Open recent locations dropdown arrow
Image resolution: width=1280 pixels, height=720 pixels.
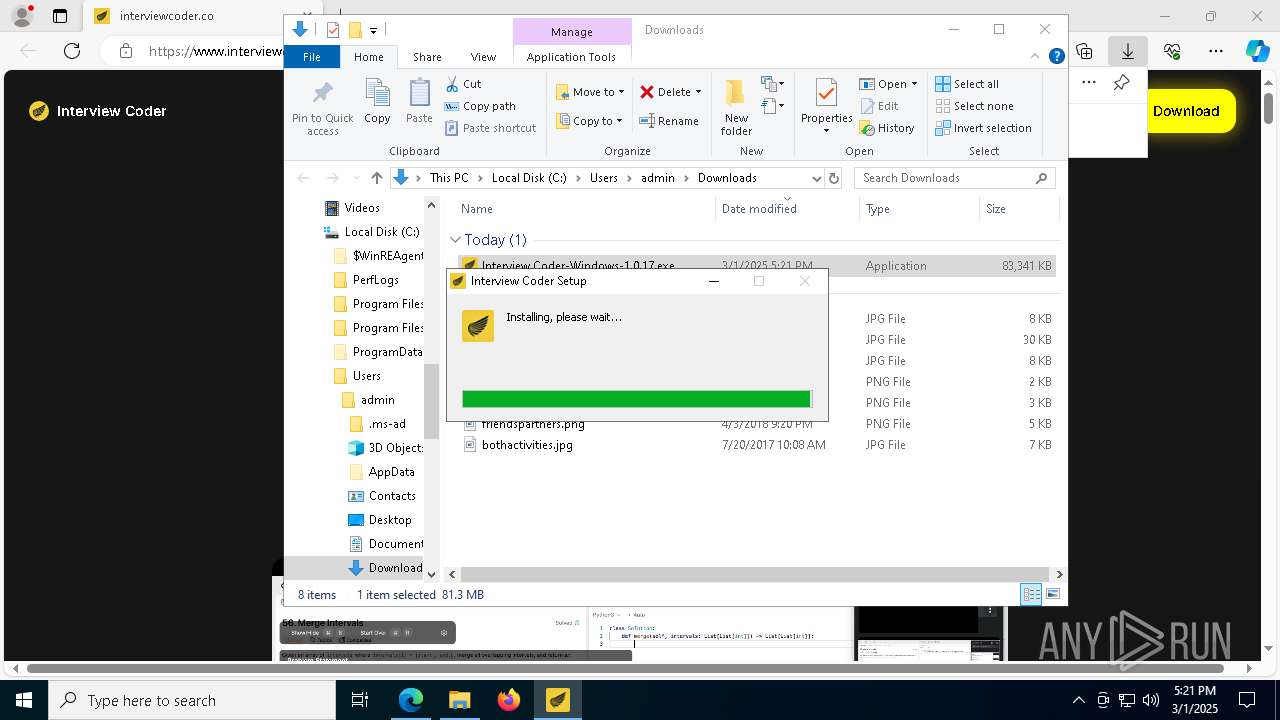(356, 178)
